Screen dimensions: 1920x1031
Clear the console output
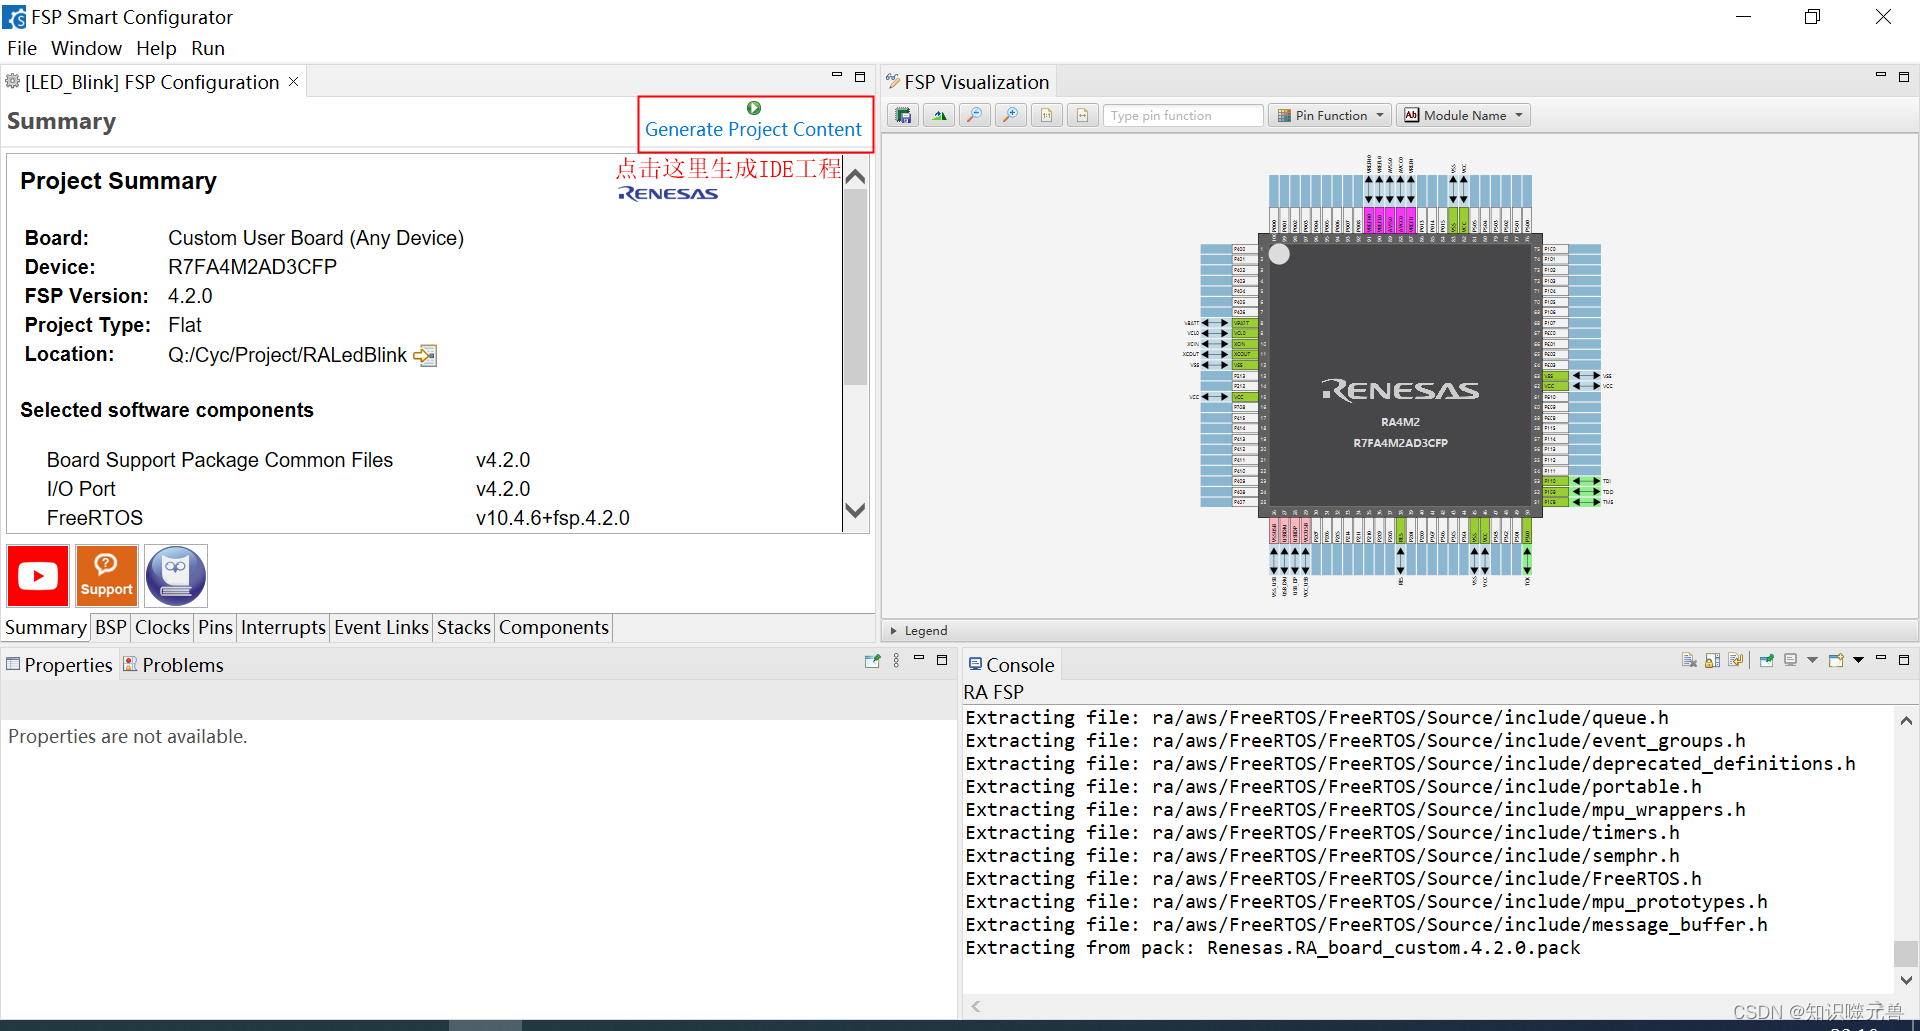1689,660
